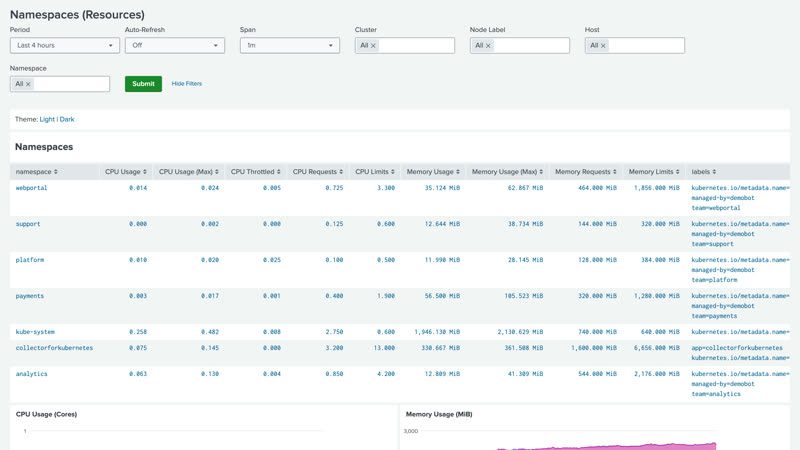Sort table by Memory Limits column
The width and height of the screenshot is (800, 450).
coord(654,172)
